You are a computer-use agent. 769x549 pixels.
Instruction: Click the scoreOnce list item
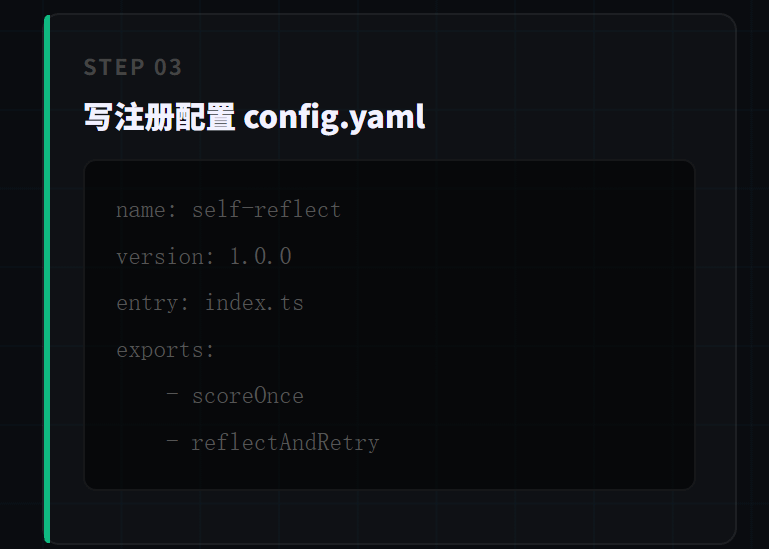(248, 396)
